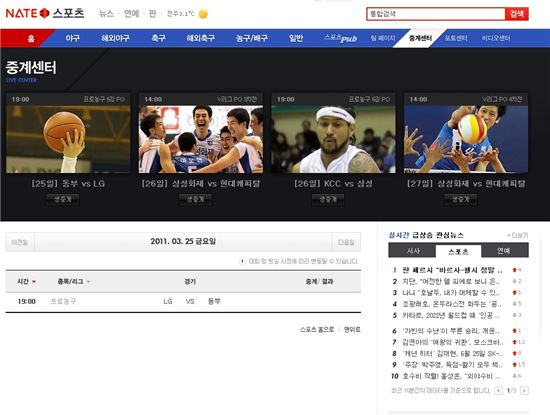Open the 농구/배구 navigation tab
The width and height of the screenshot is (550, 415).
click(x=251, y=38)
